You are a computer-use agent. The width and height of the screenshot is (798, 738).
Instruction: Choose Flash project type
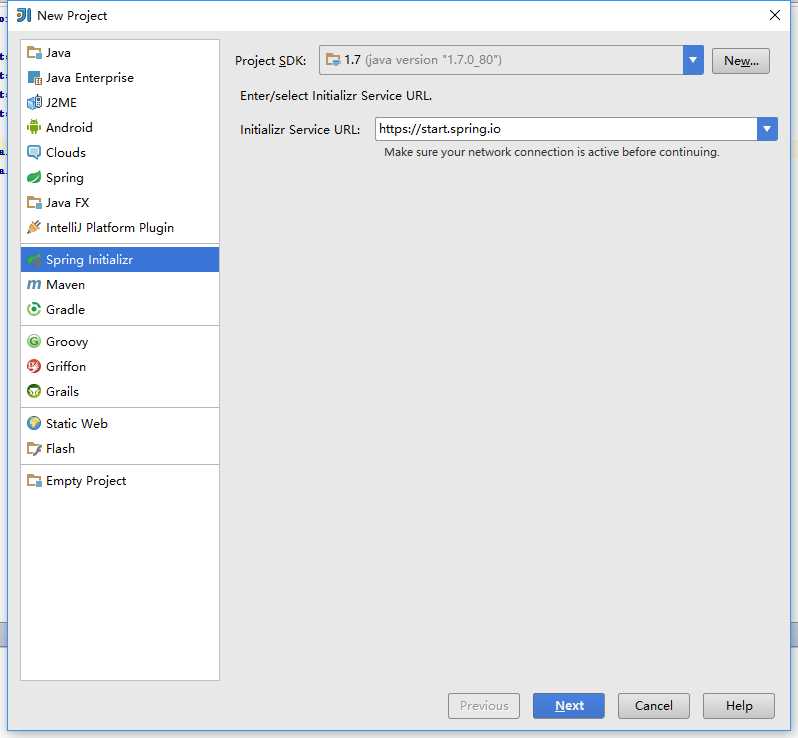tap(120, 448)
